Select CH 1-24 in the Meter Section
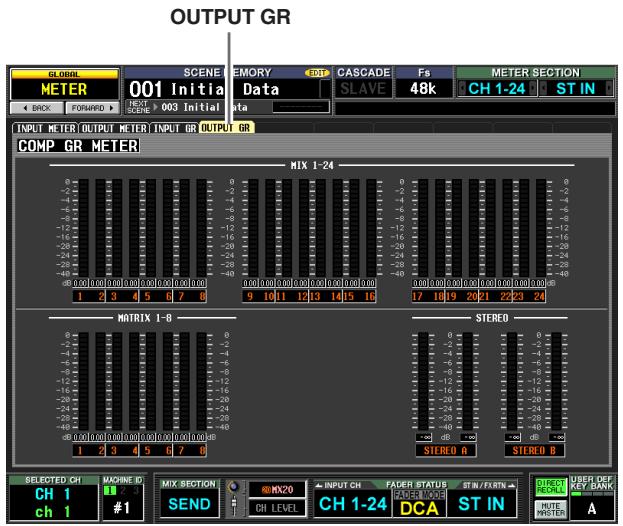 pyautogui.click(x=497, y=88)
